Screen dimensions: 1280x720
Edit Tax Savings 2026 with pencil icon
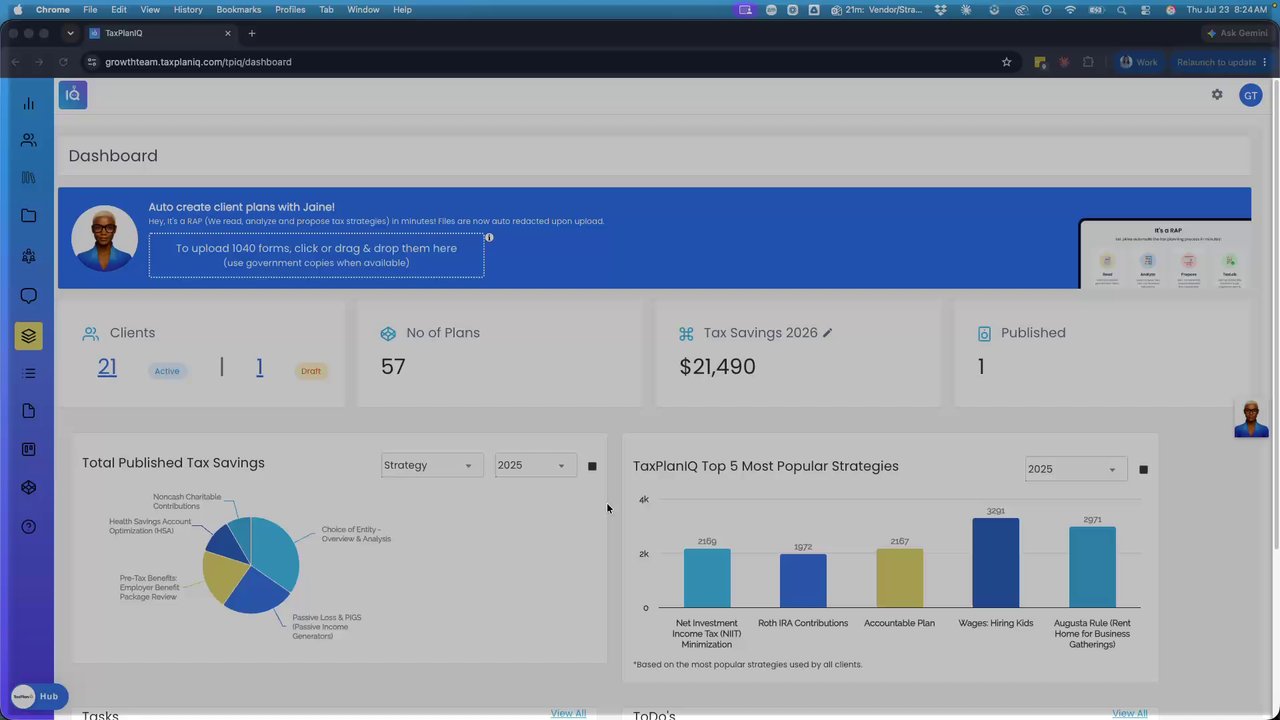point(827,333)
